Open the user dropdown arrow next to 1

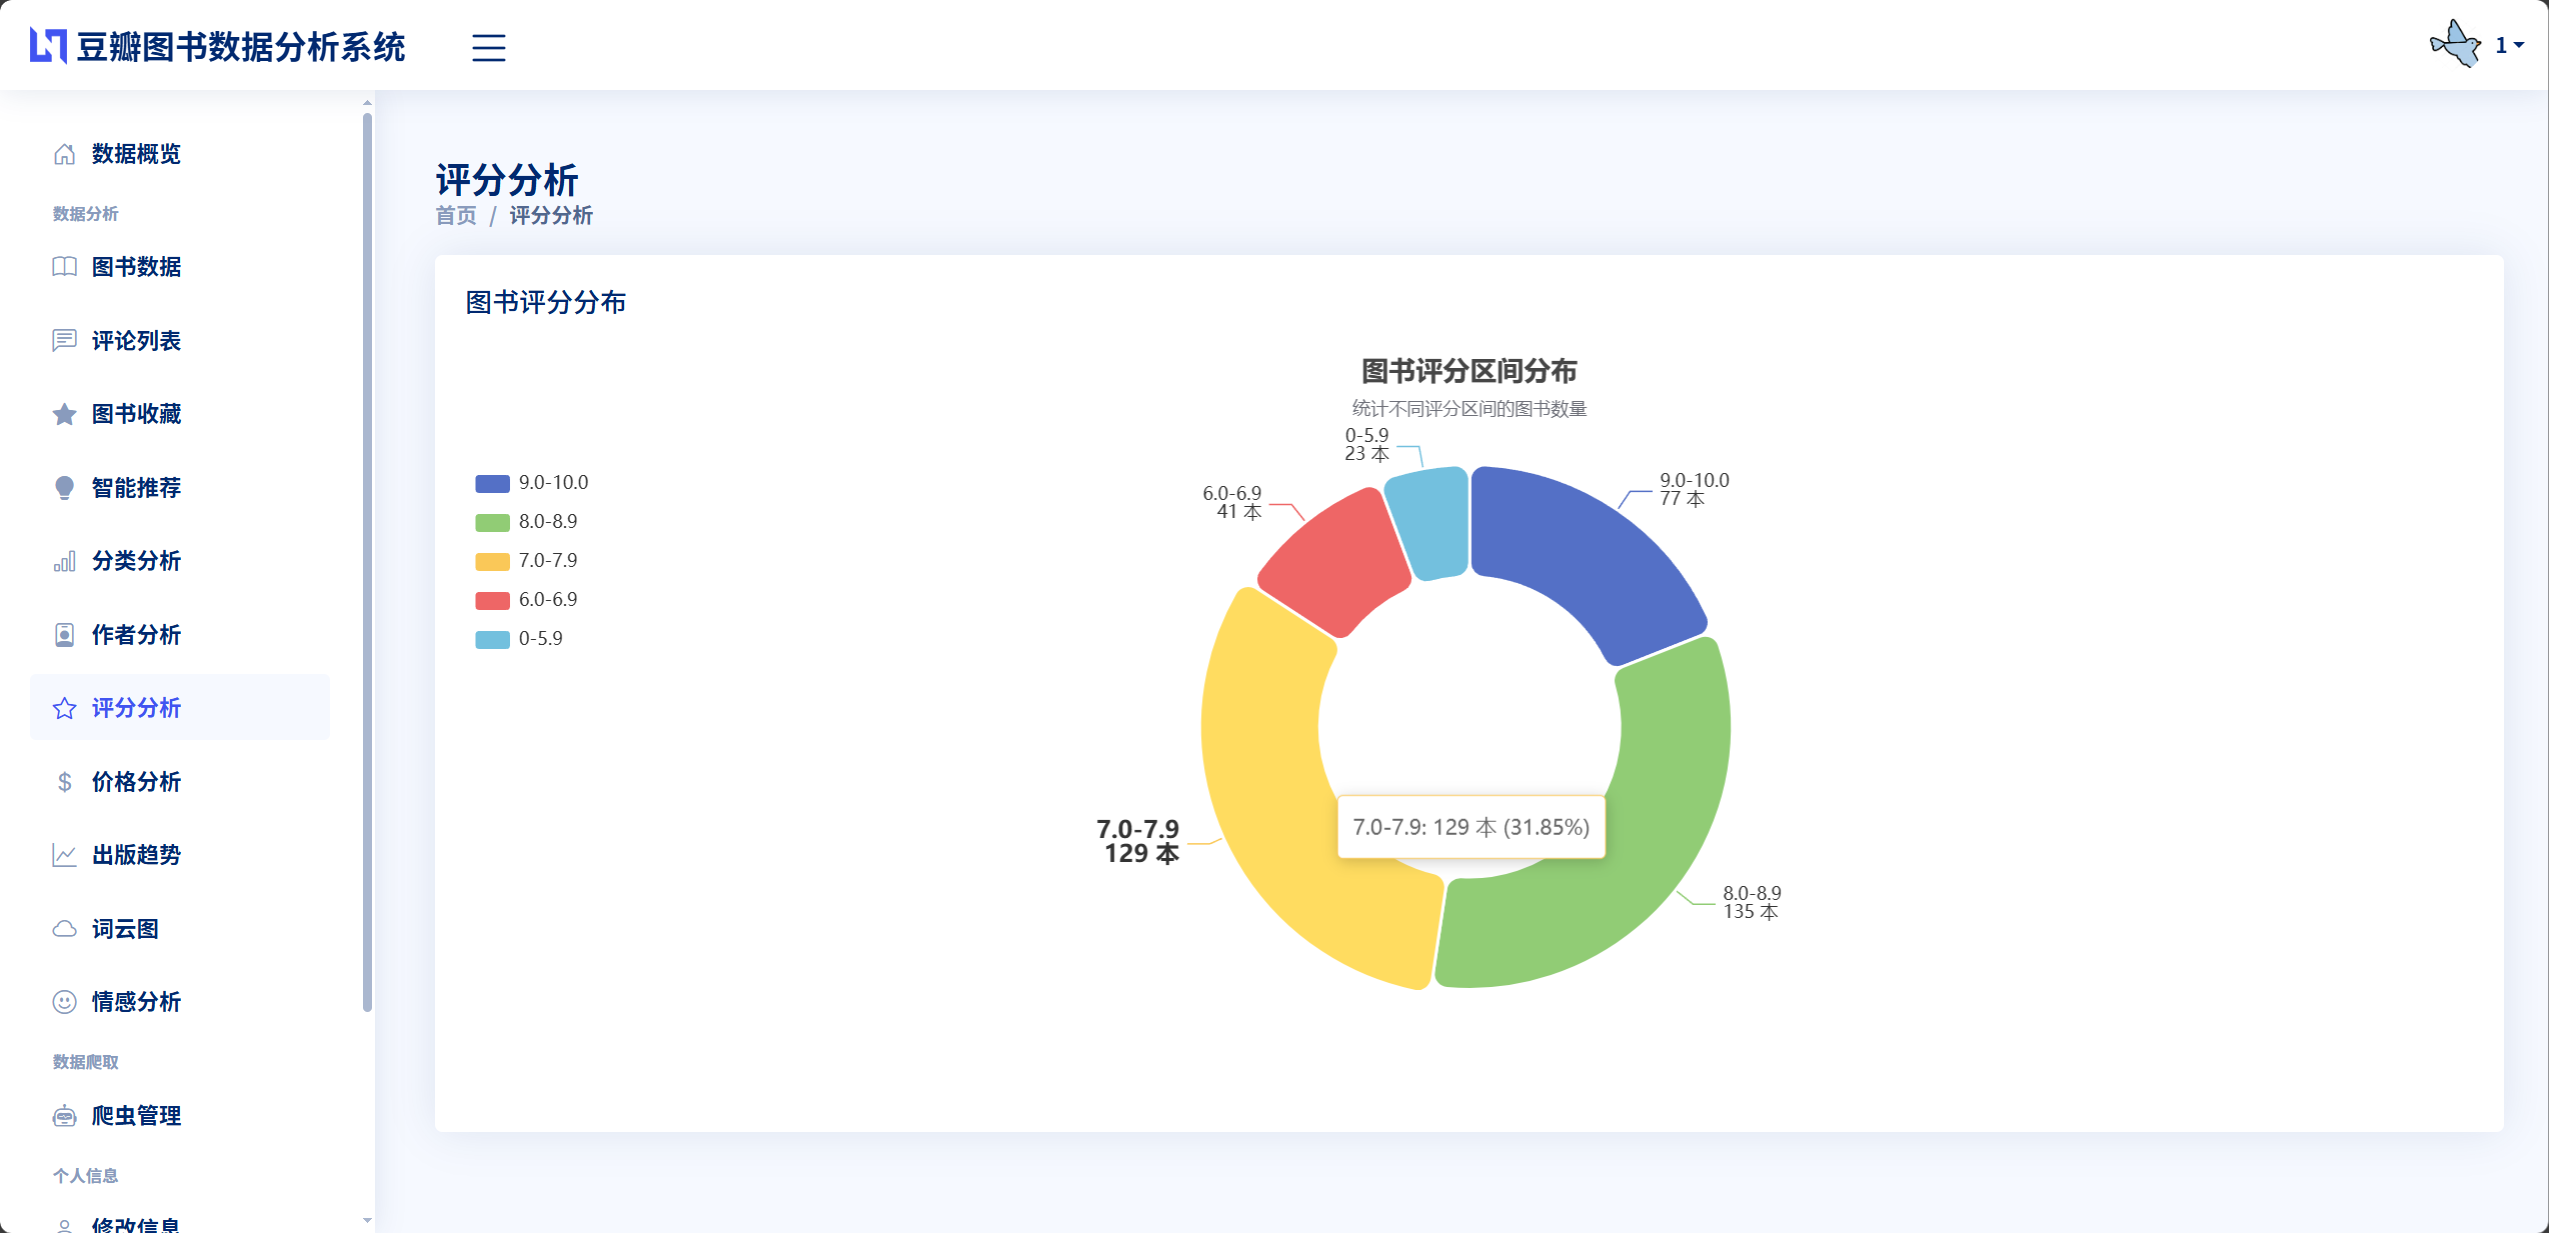[2518, 45]
